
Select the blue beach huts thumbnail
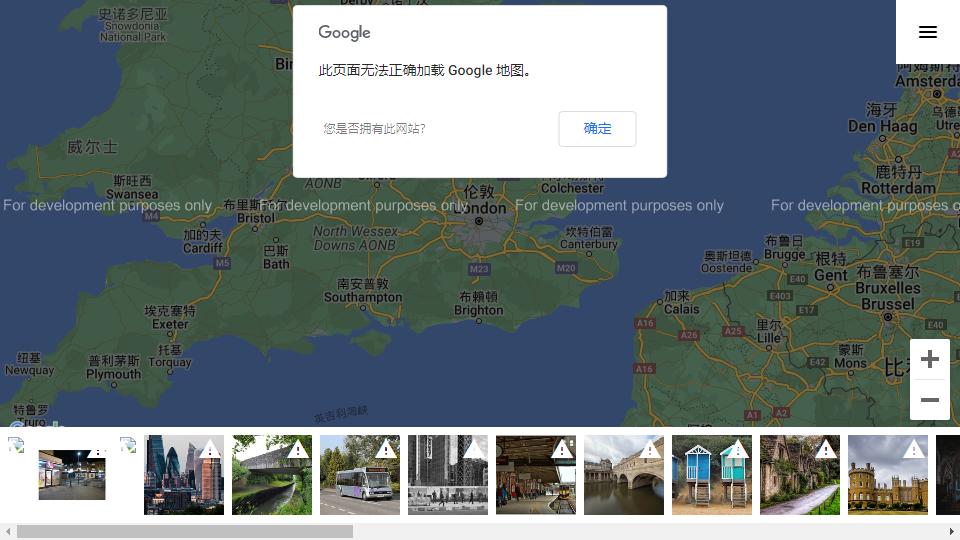click(712, 475)
